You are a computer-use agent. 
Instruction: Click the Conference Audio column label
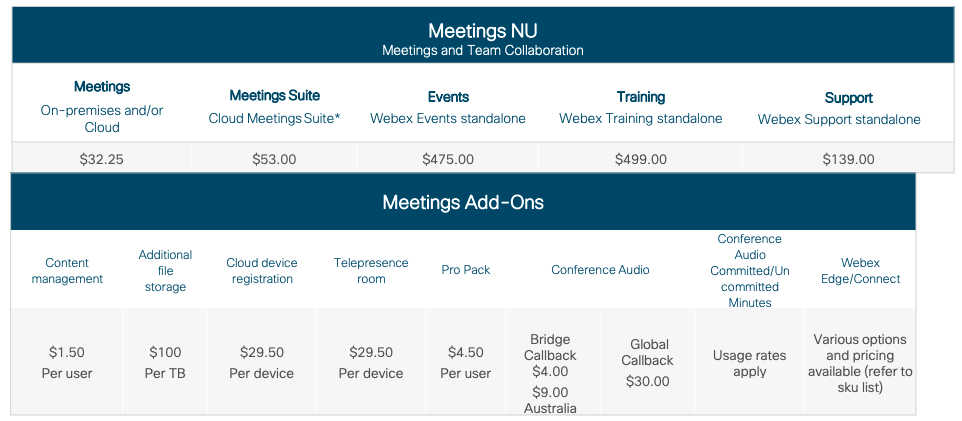[x=600, y=270]
